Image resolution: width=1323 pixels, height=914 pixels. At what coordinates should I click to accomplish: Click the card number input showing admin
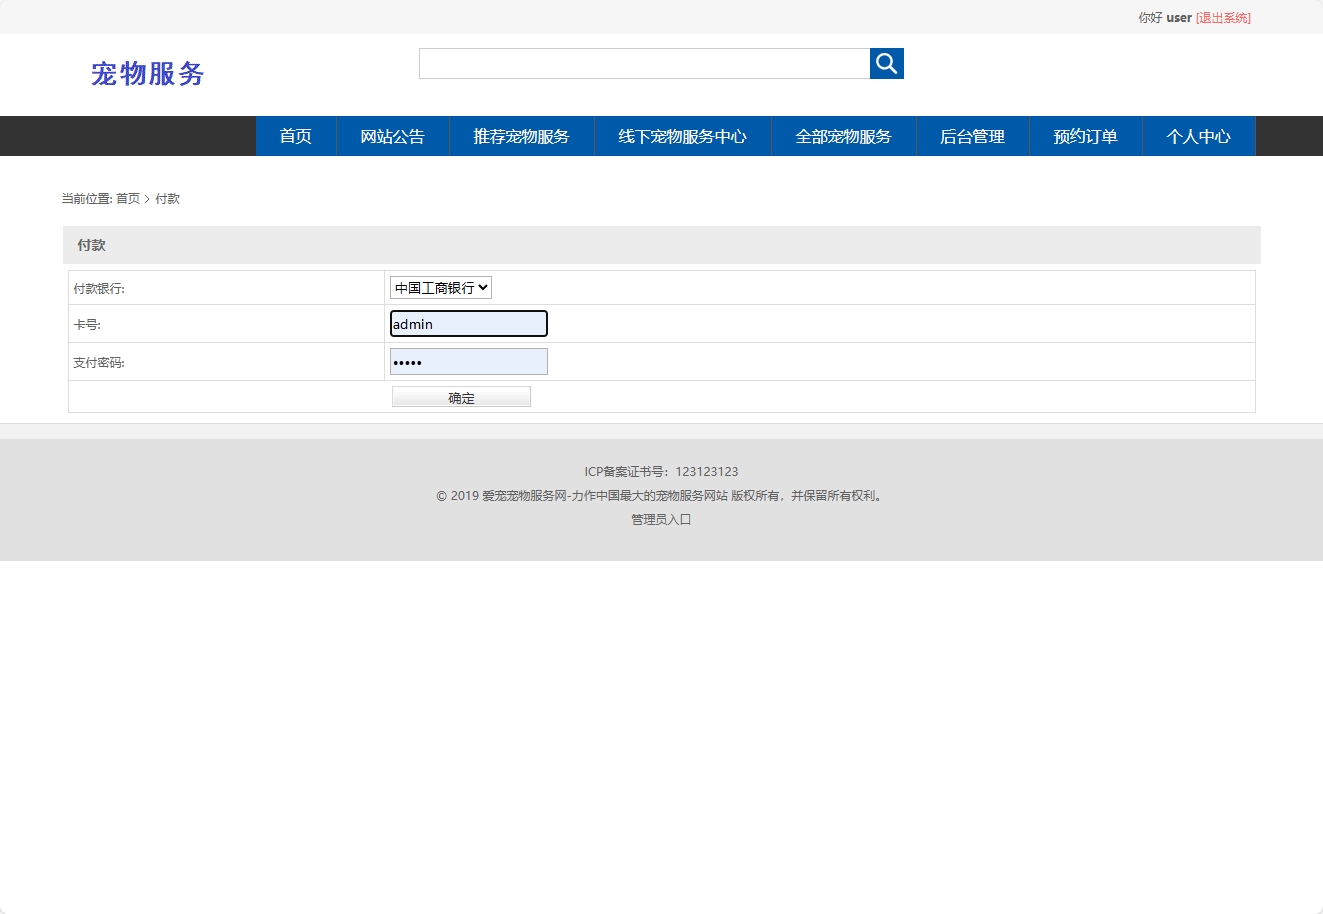pyautogui.click(x=468, y=323)
